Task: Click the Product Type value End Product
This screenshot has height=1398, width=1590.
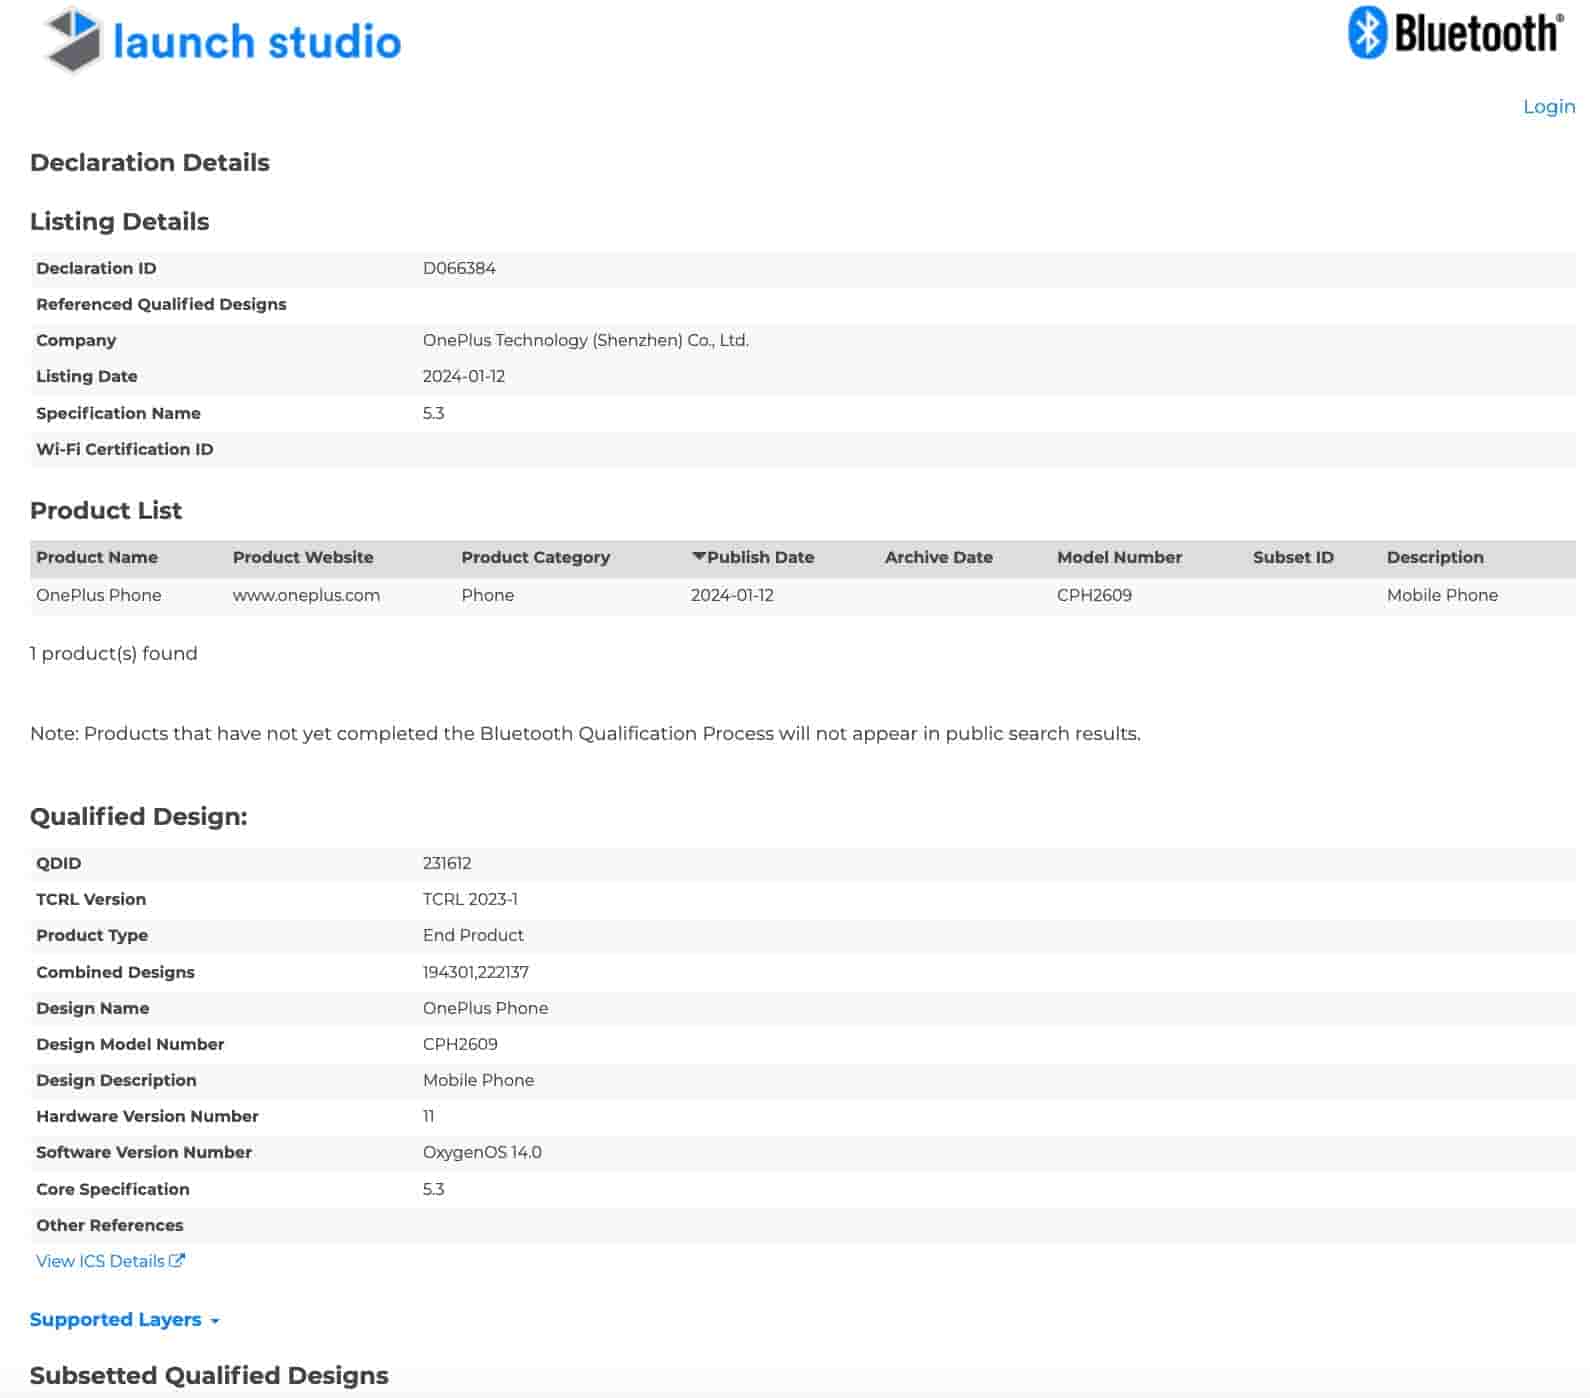Action: click(x=473, y=935)
